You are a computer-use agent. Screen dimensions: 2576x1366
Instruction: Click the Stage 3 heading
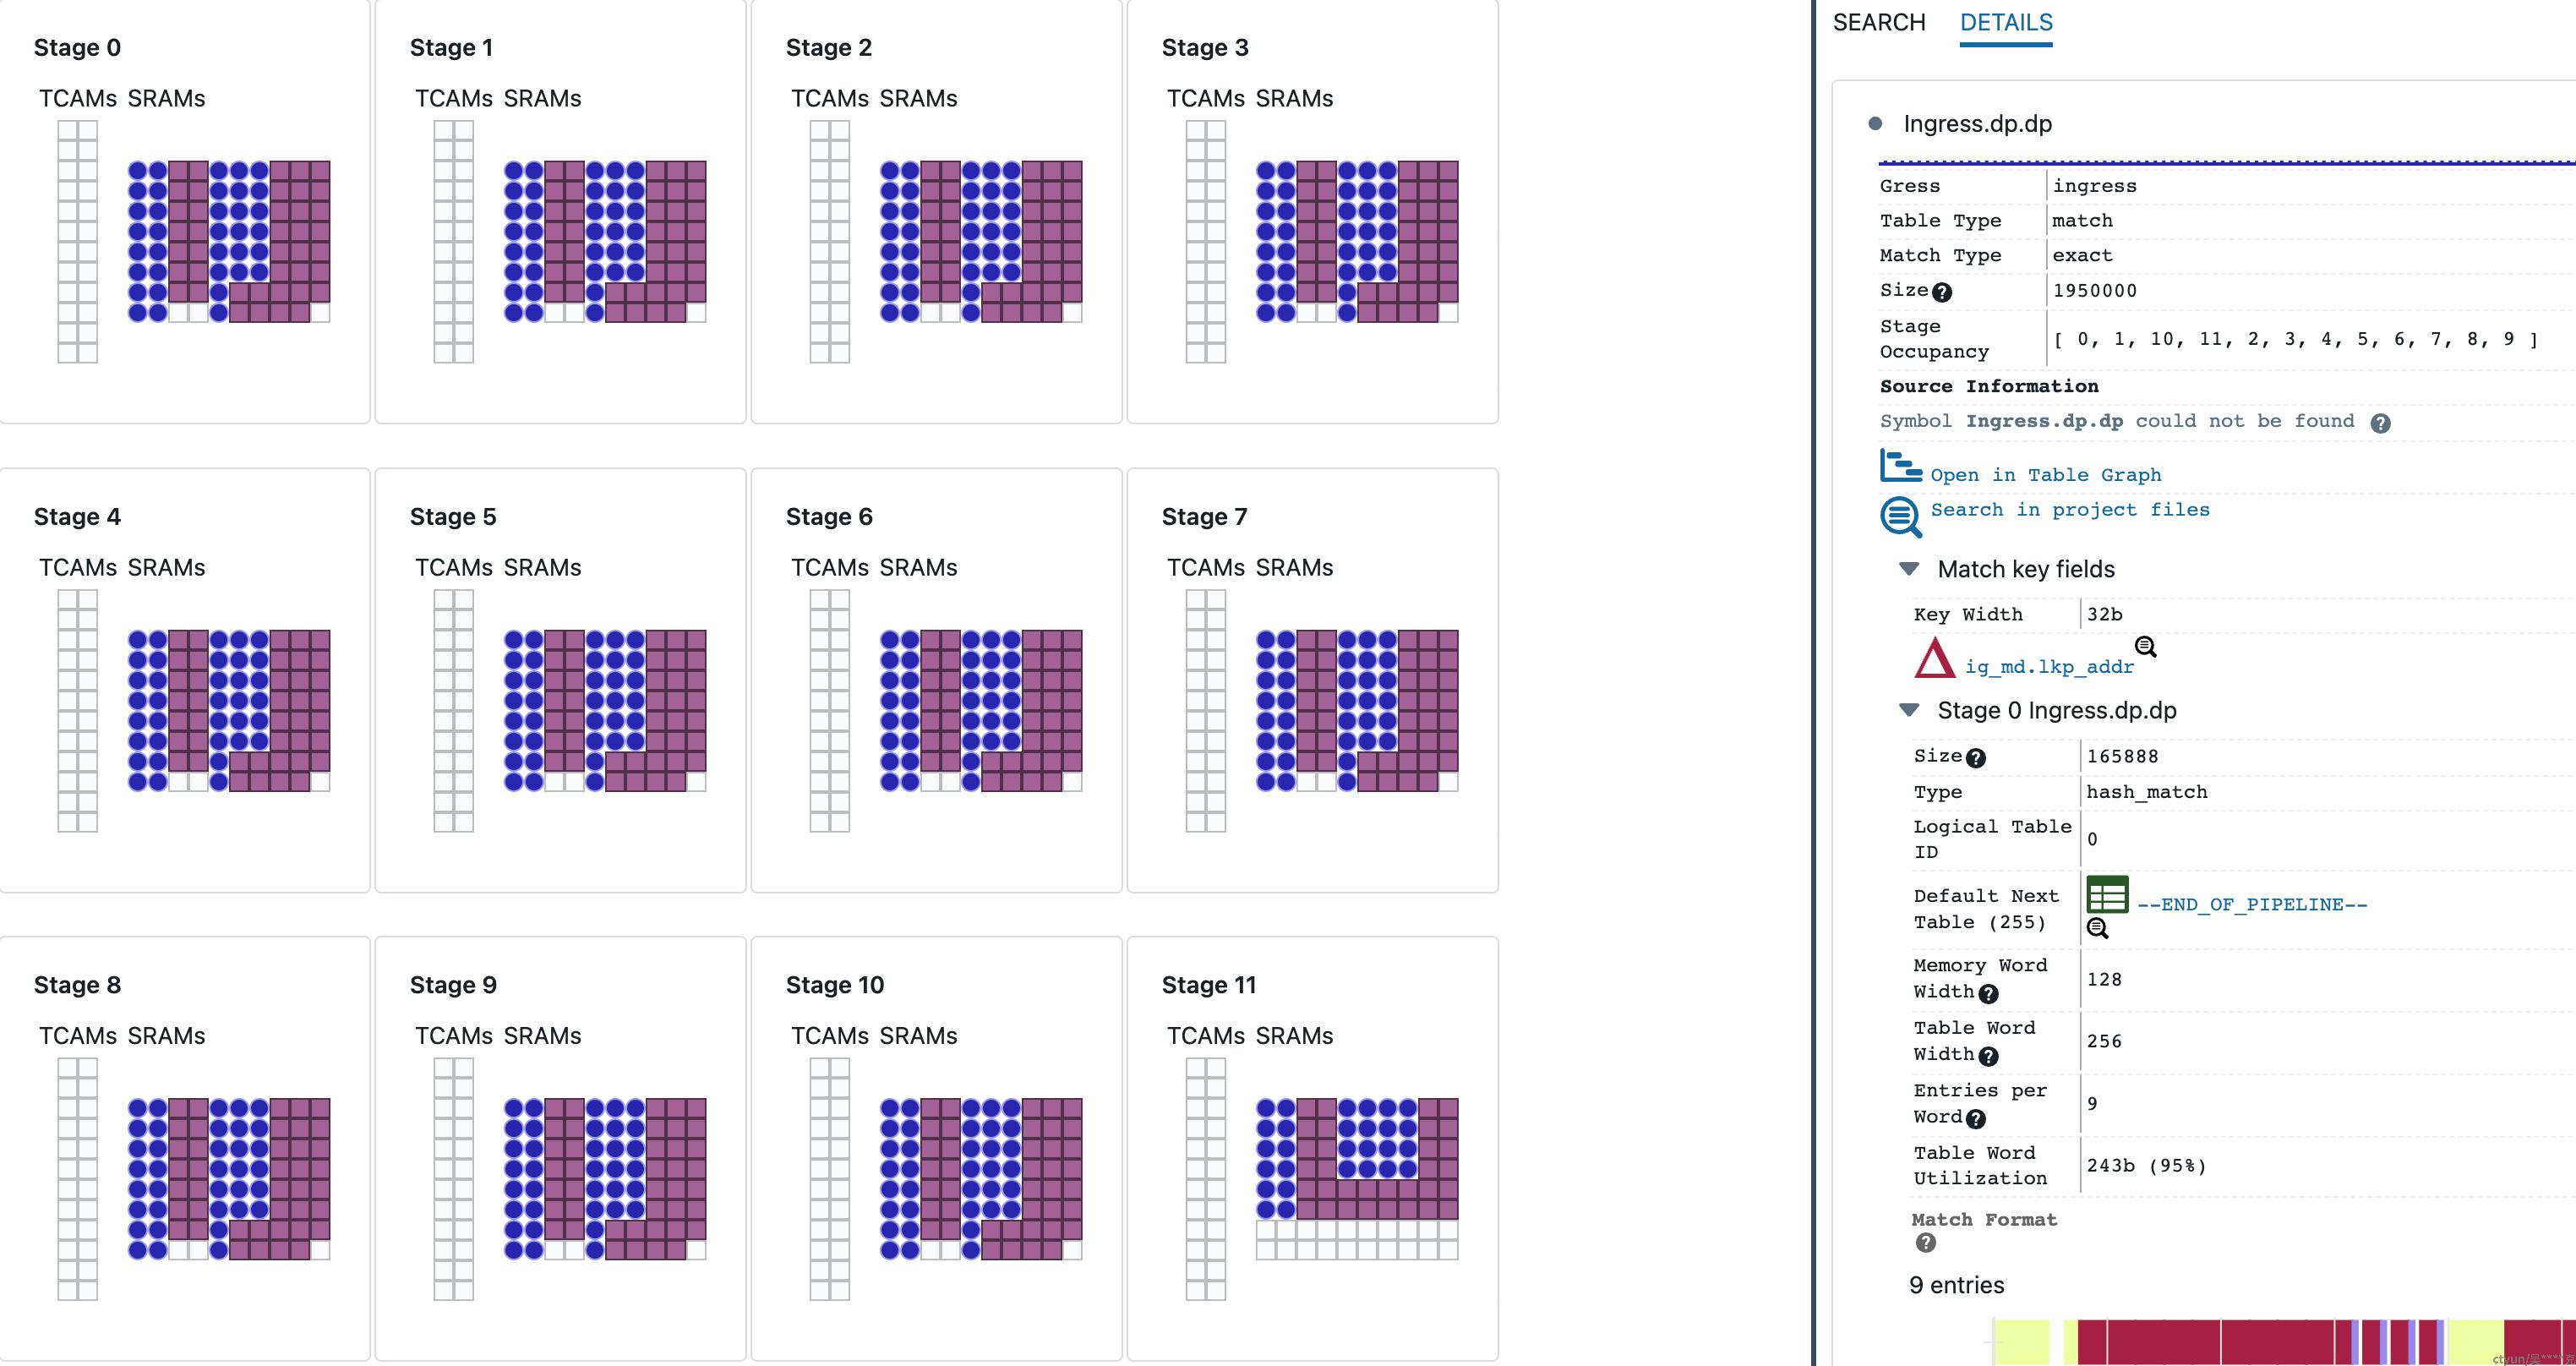pyautogui.click(x=1205, y=48)
